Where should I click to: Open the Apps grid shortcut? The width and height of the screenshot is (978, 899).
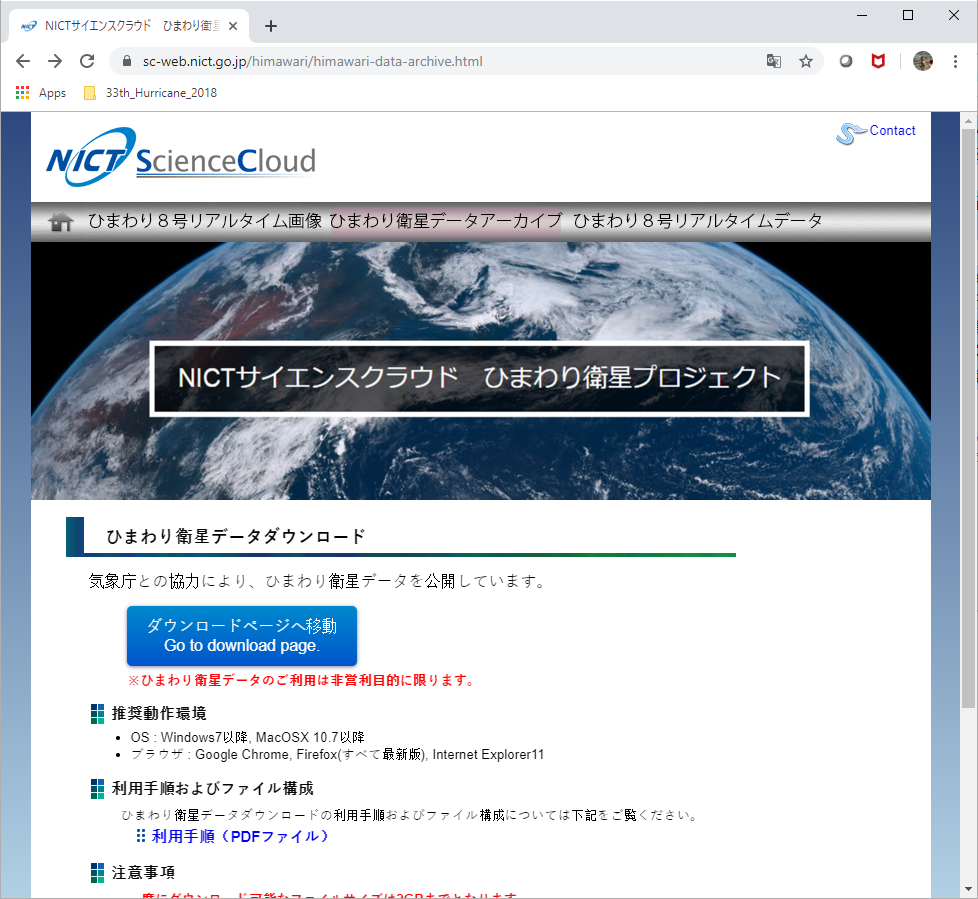41,93
